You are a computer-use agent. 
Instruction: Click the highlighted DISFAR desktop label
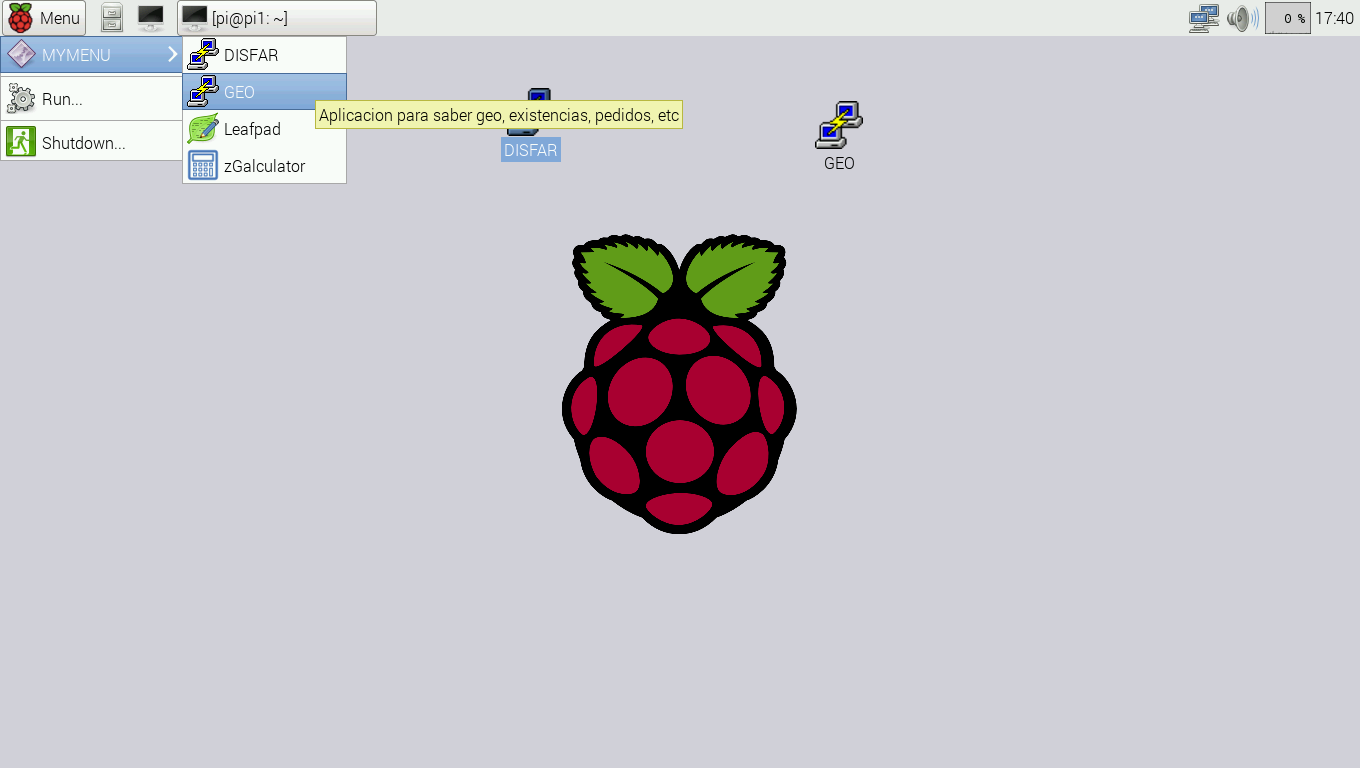coord(531,150)
